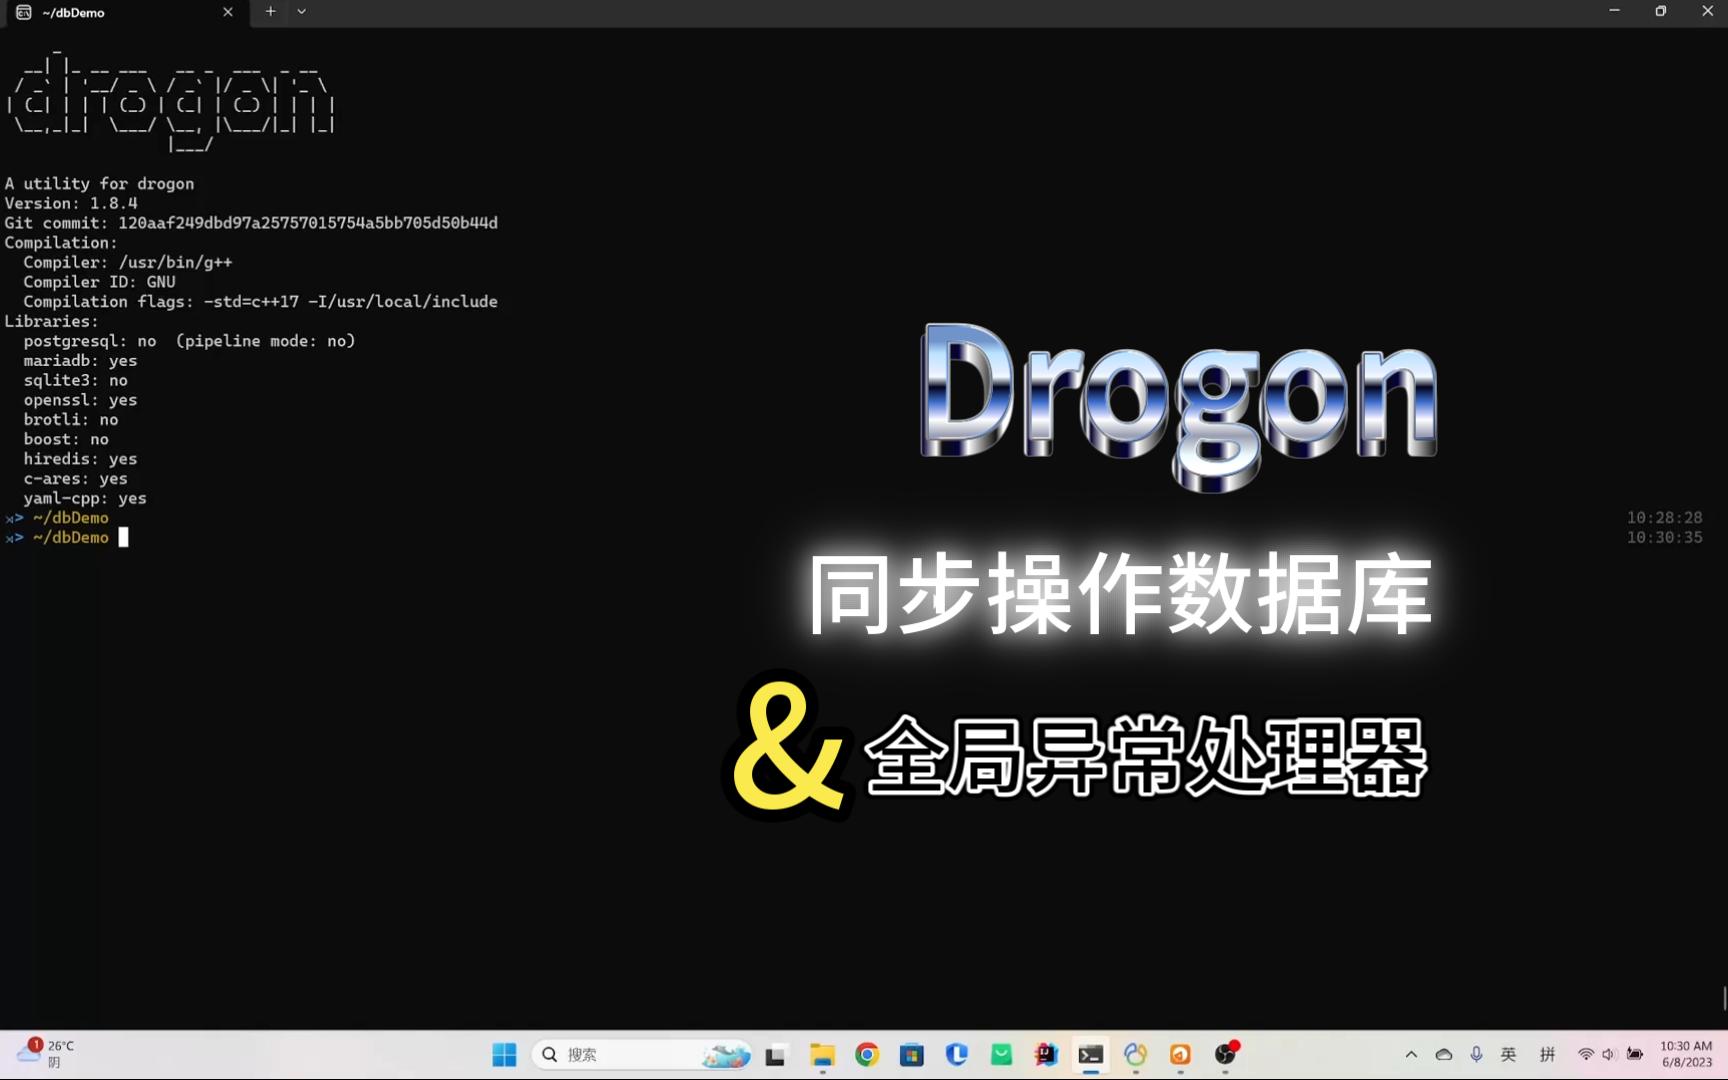Click the 10:30:35 timestamp
Viewport: 1728px width, 1080px height.
(x=1664, y=538)
